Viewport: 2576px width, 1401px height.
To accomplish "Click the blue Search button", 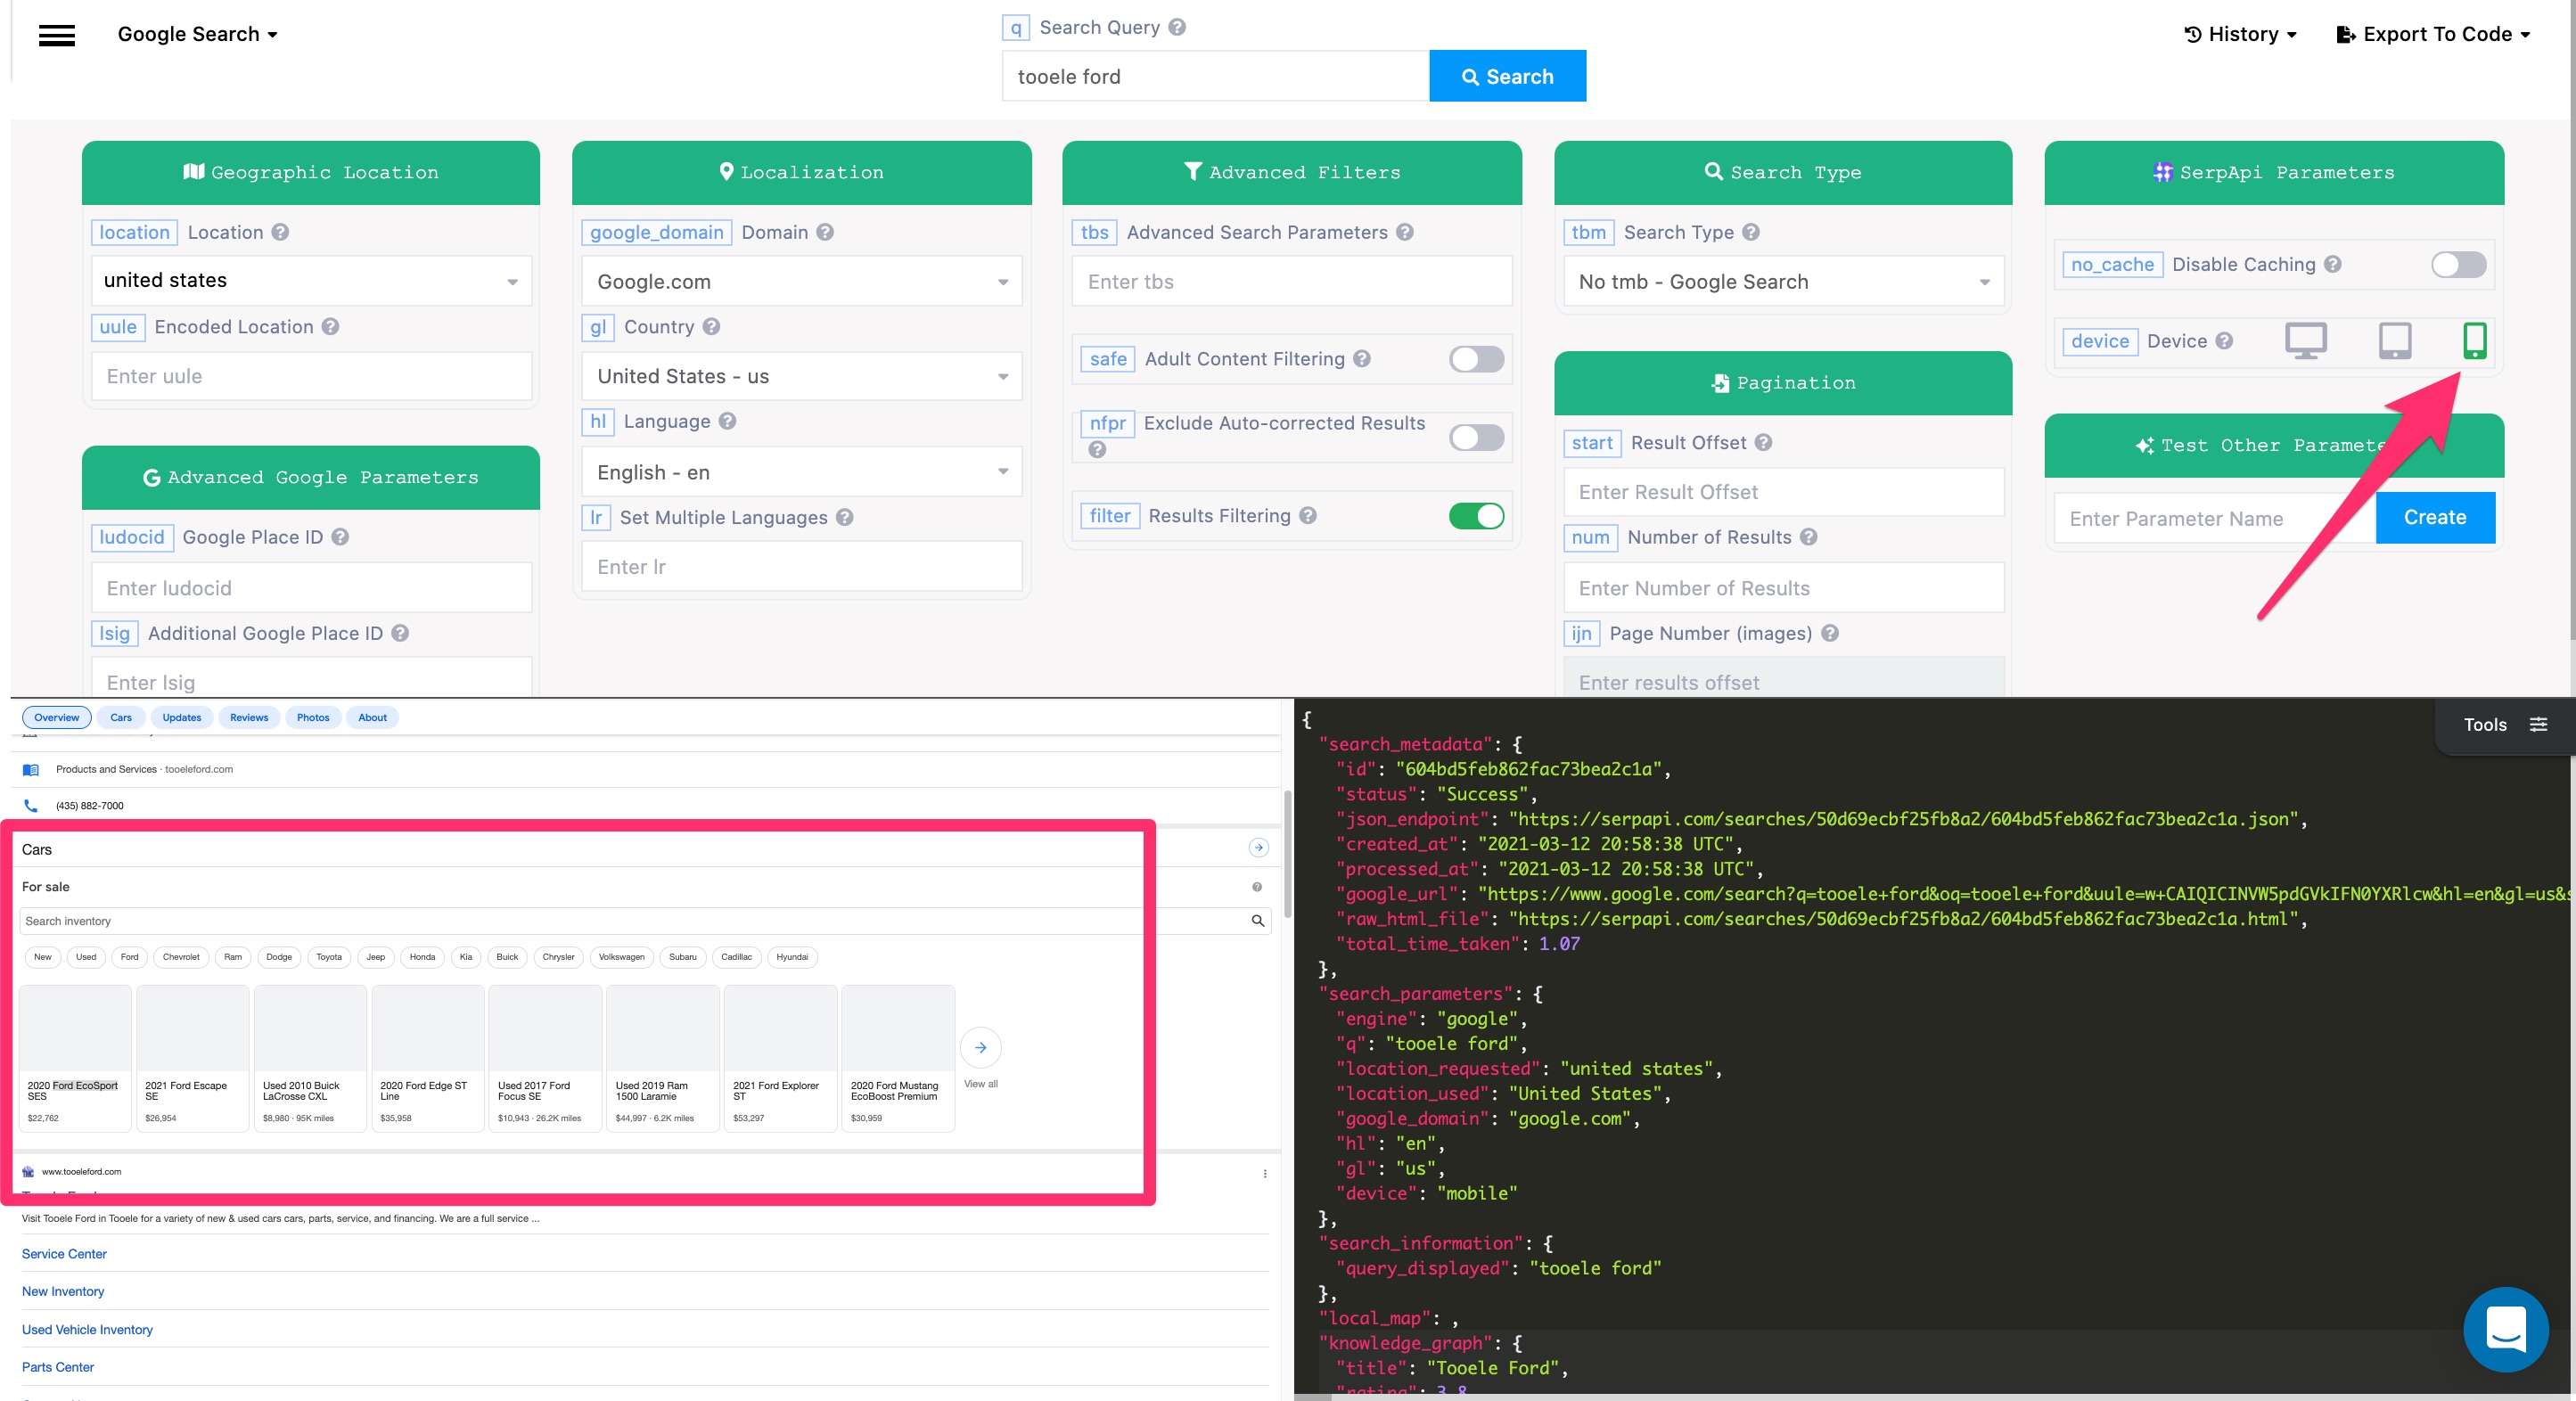I will point(1507,76).
